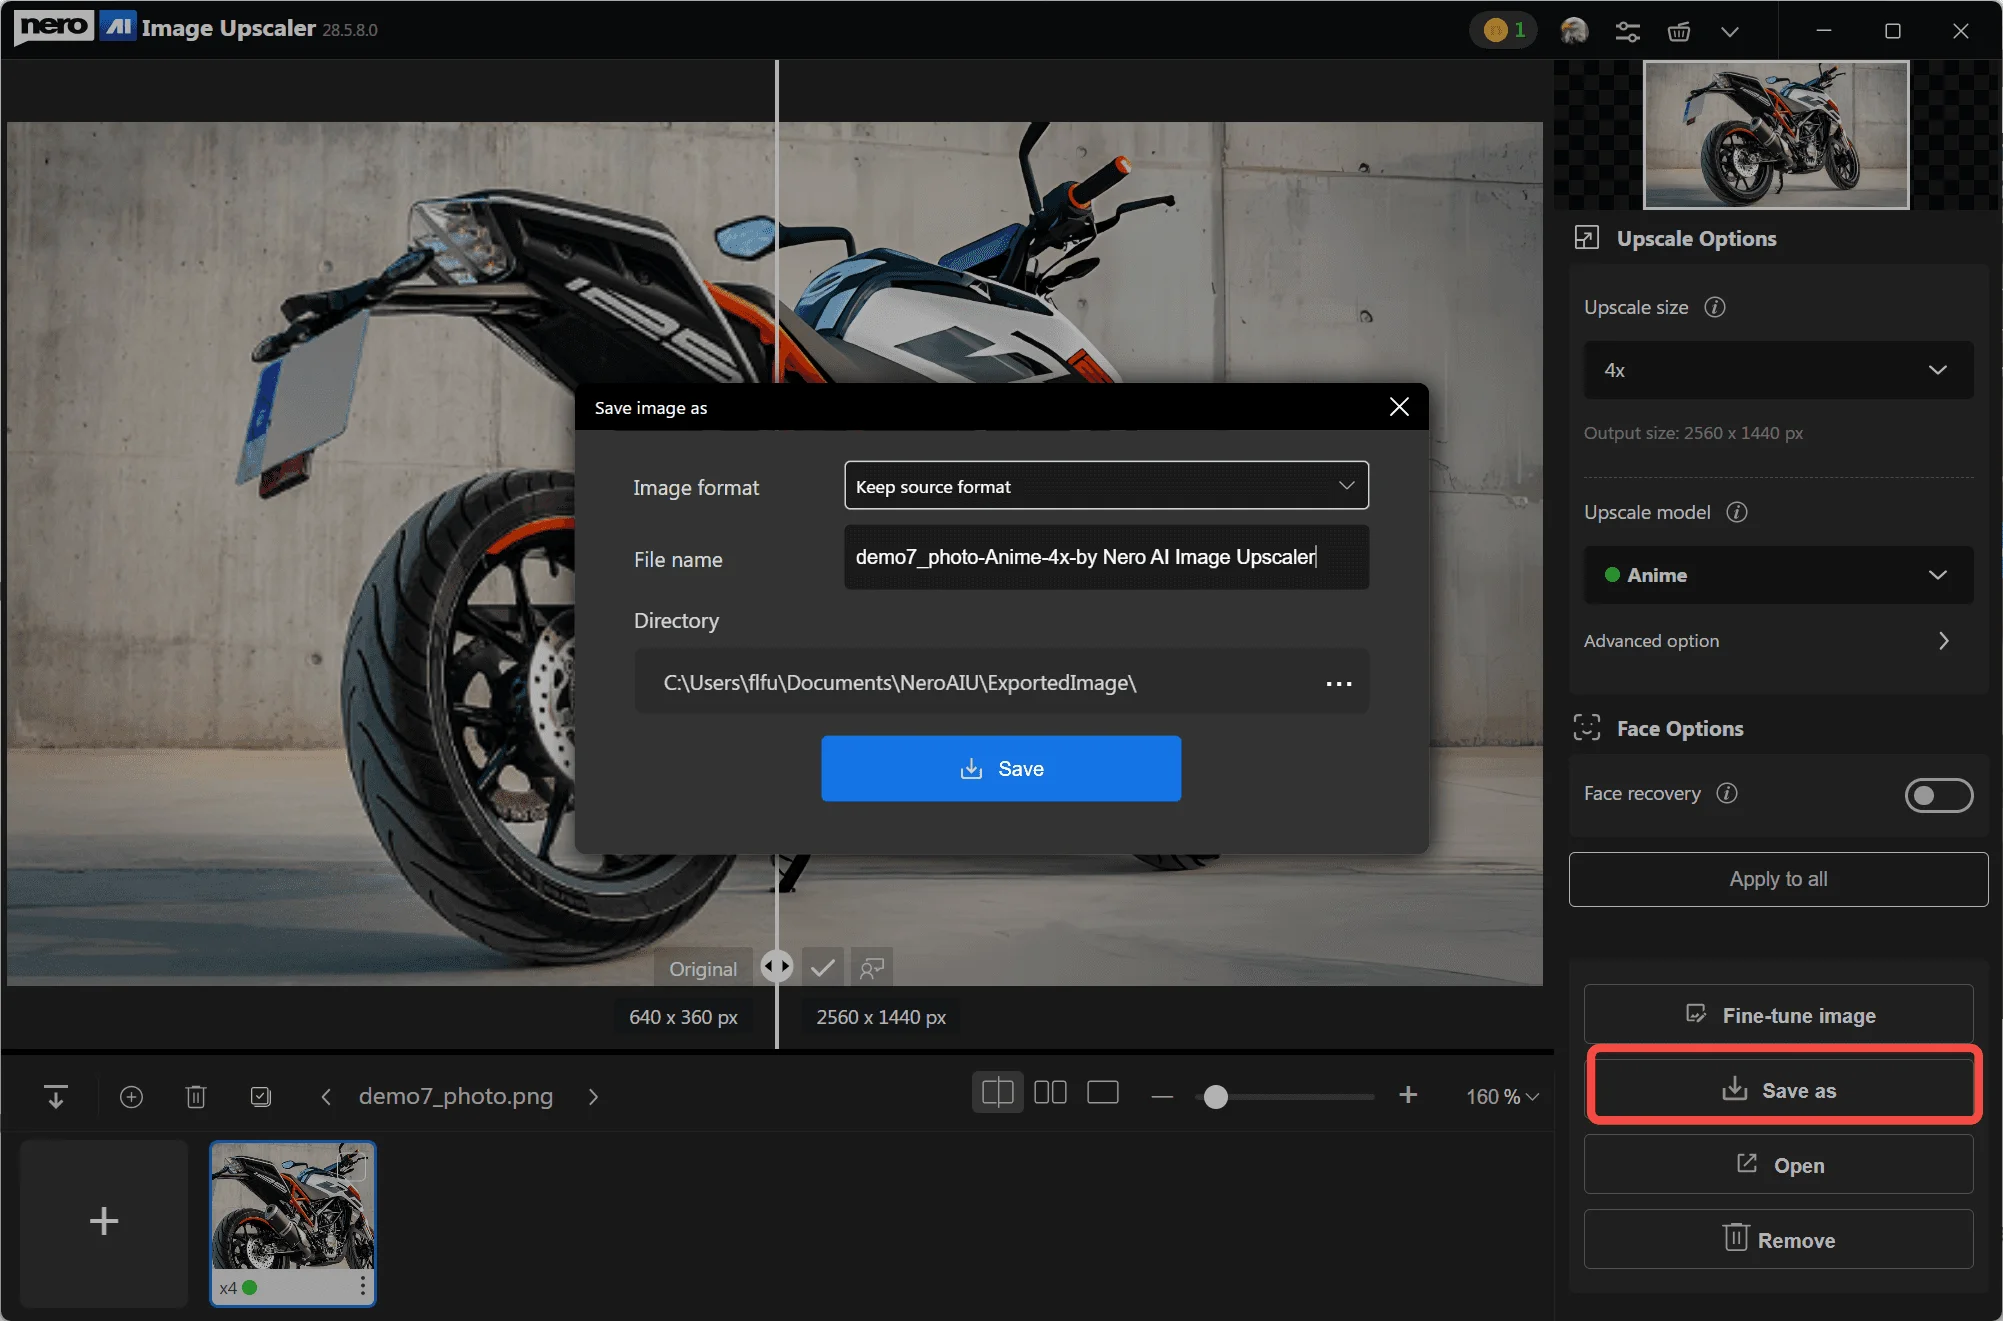This screenshot has height=1321, width=2003.
Task: Select the download/export icon in the bottom toolbar
Action: (56, 1096)
